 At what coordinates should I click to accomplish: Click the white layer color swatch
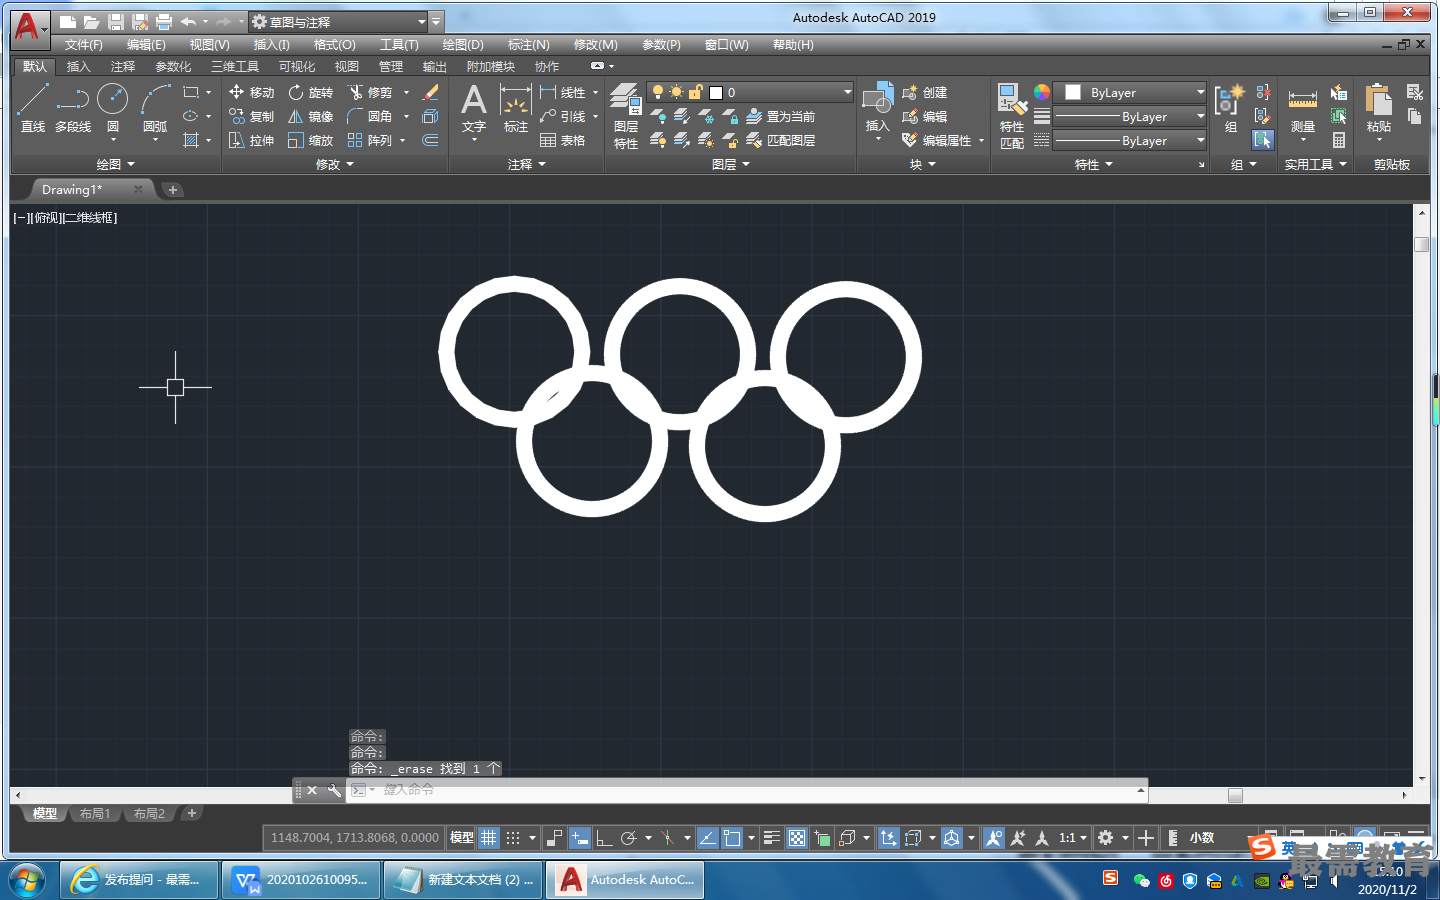716,93
